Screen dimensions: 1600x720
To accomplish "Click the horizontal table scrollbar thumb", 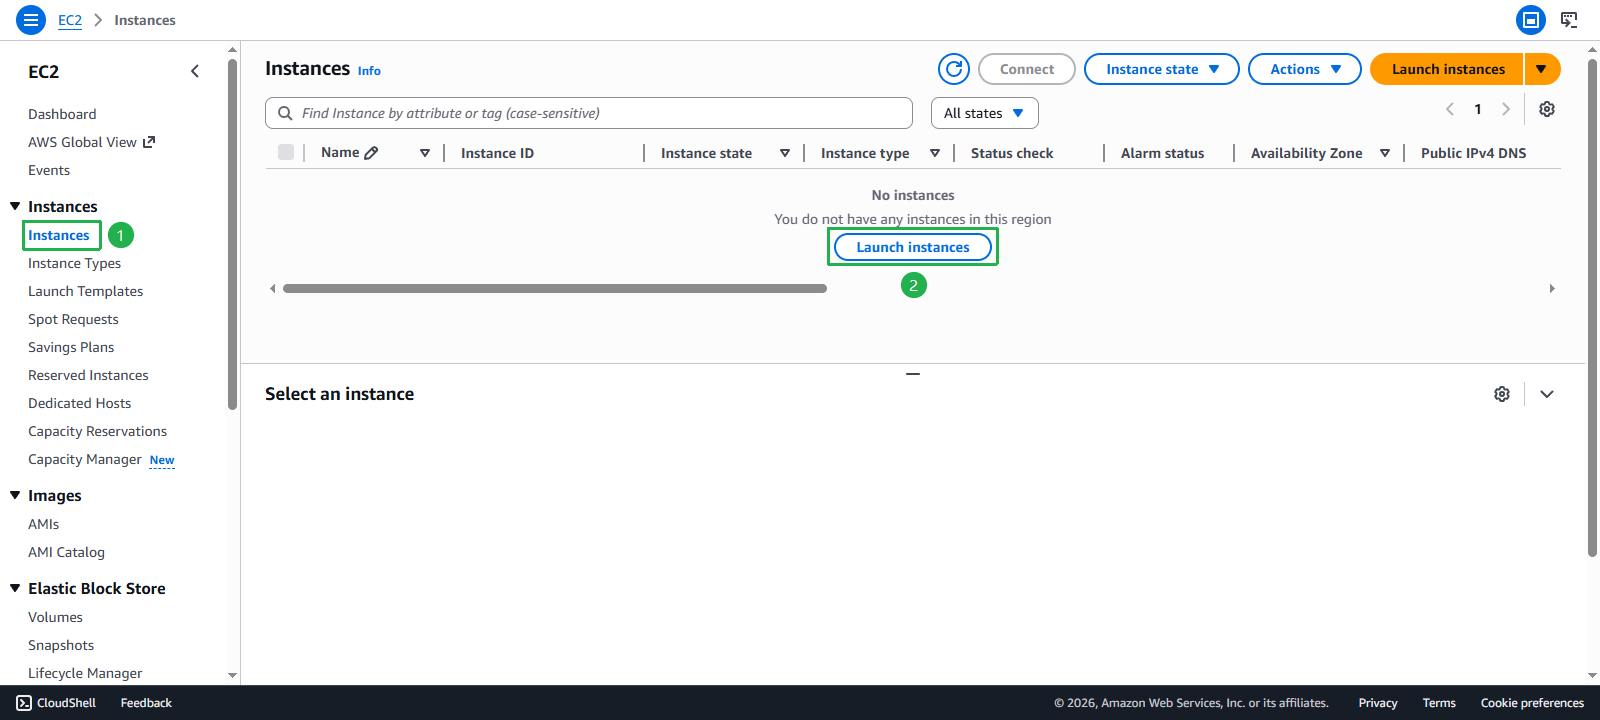I will click(555, 288).
